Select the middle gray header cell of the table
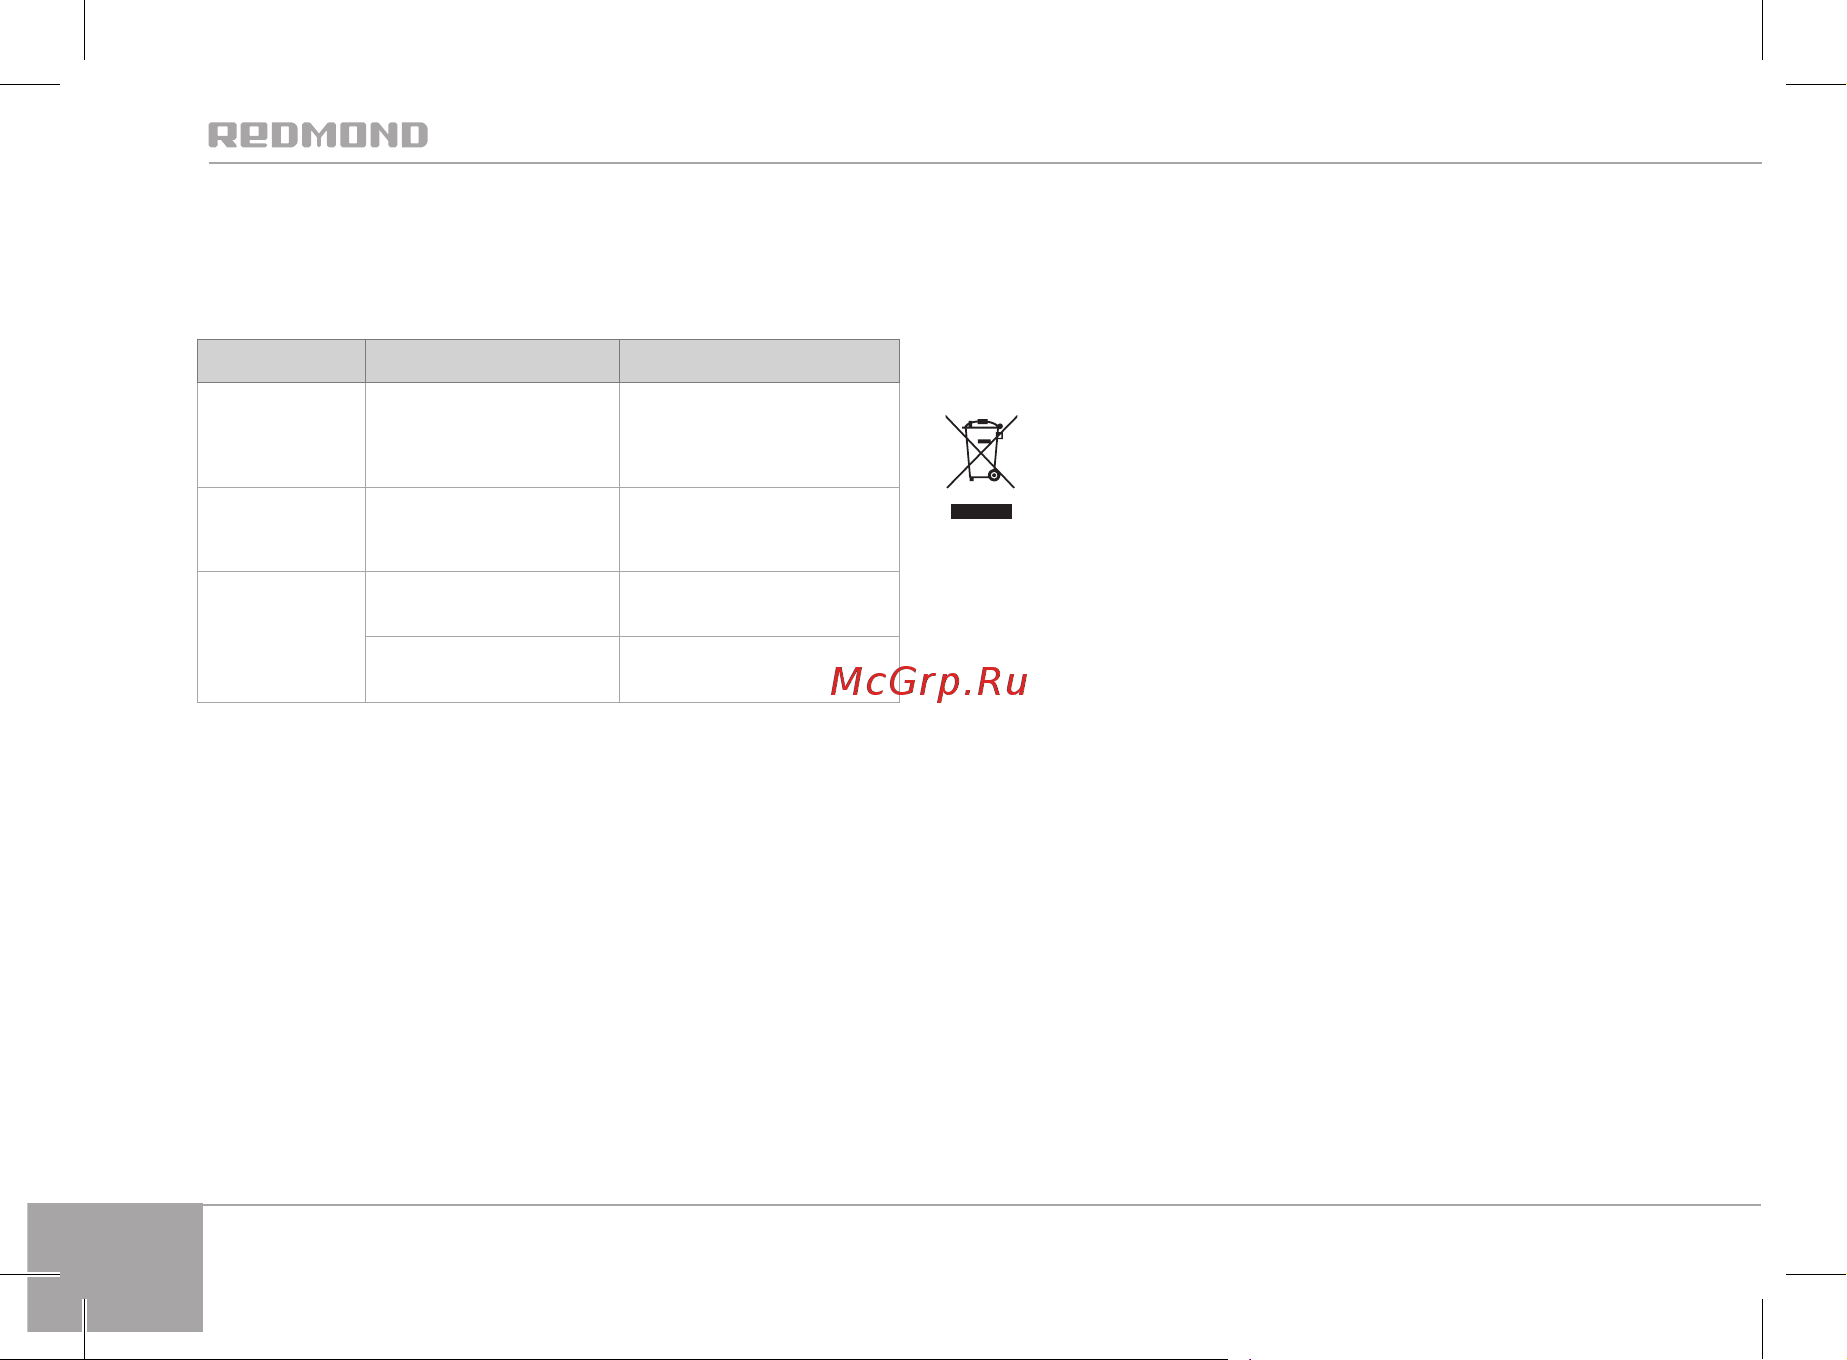The height and width of the screenshot is (1360, 1847). [492, 361]
